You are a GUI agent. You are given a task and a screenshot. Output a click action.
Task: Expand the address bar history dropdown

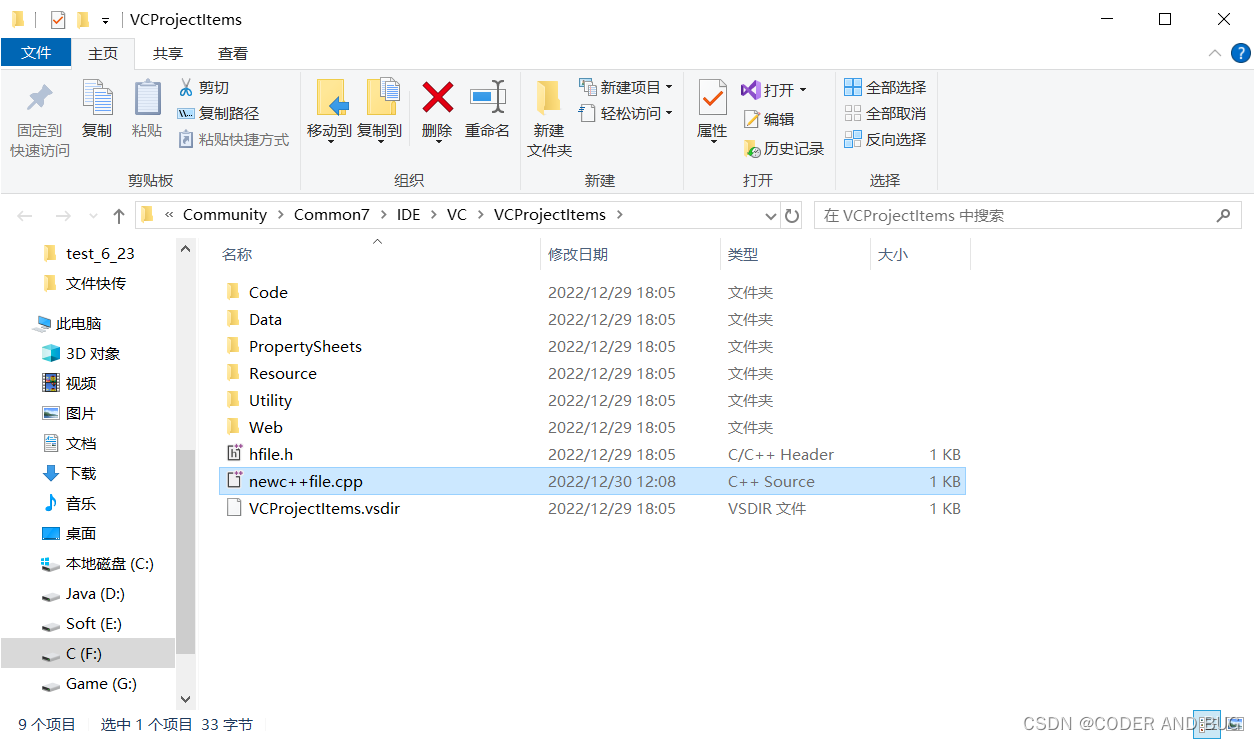point(771,216)
